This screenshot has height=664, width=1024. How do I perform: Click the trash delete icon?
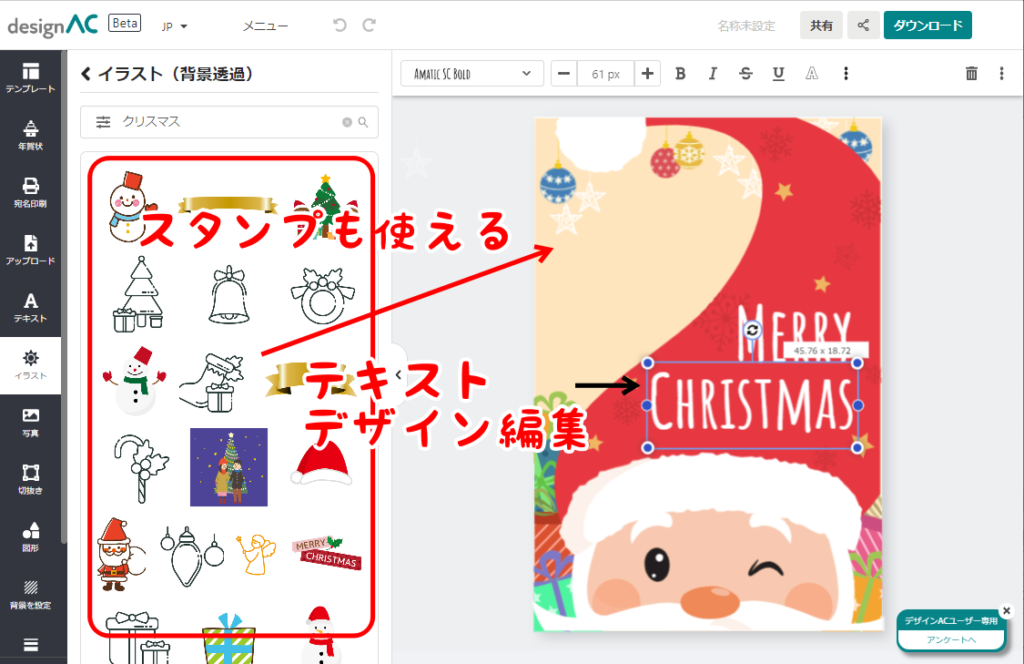tap(971, 73)
